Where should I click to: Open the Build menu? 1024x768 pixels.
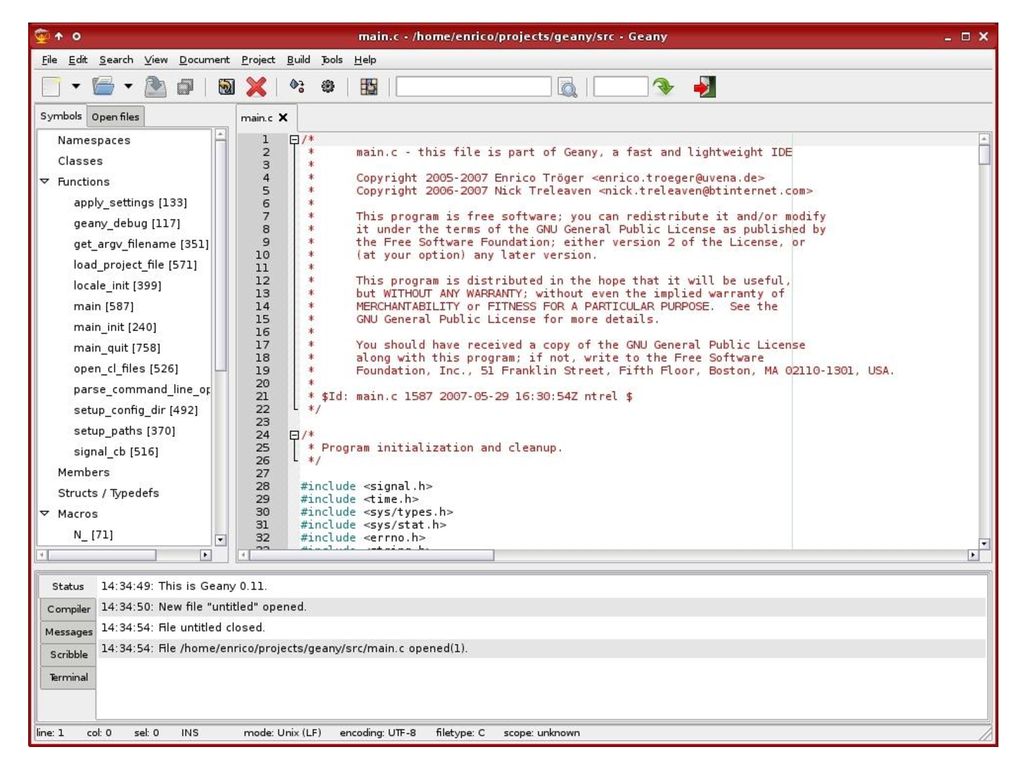[x=298, y=59]
